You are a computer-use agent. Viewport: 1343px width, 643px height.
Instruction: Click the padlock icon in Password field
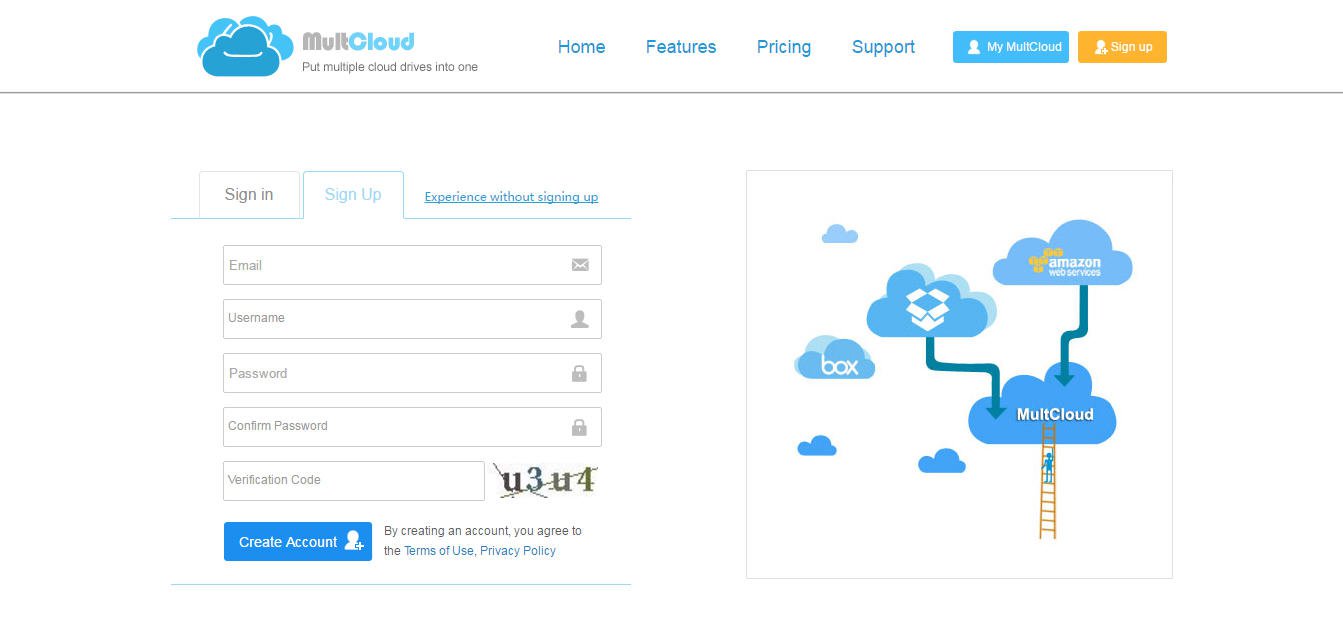tap(579, 373)
